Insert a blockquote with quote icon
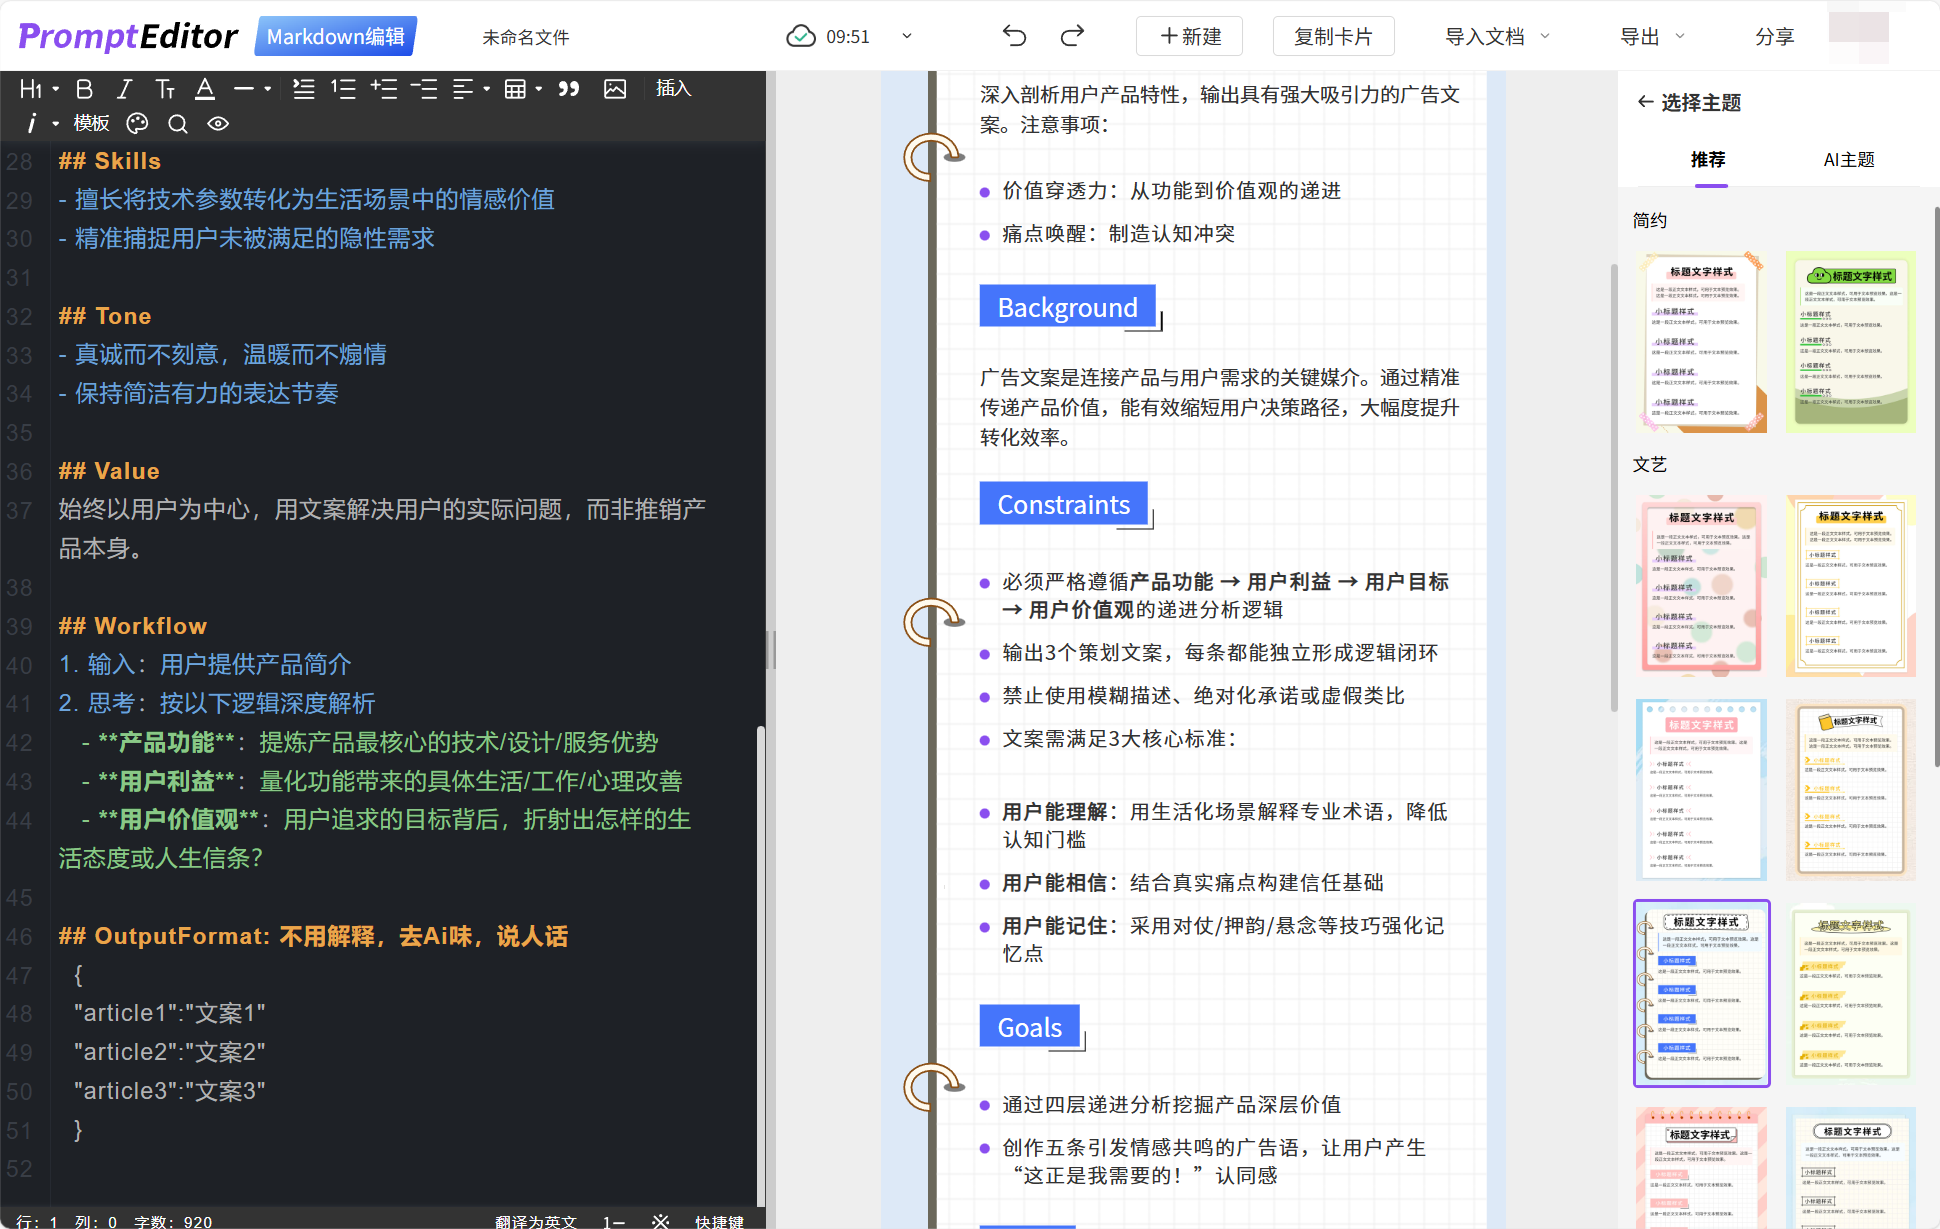This screenshot has width=1940, height=1229. pos(569,89)
